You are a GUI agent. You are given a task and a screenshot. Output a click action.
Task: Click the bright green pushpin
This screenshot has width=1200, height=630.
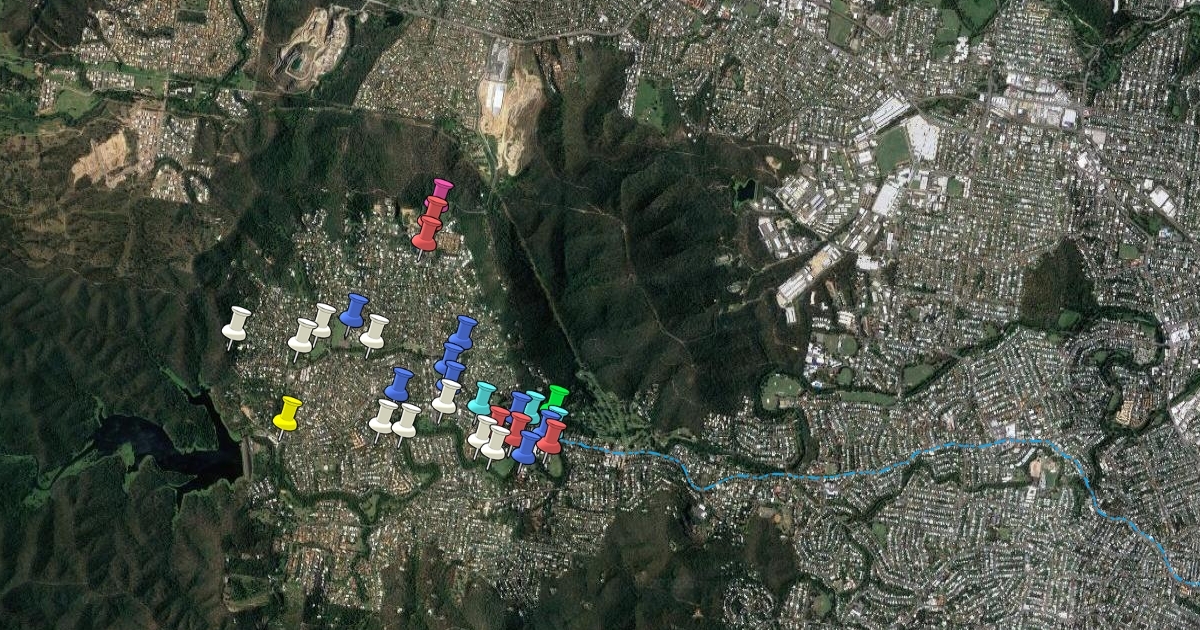pos(558,396)
